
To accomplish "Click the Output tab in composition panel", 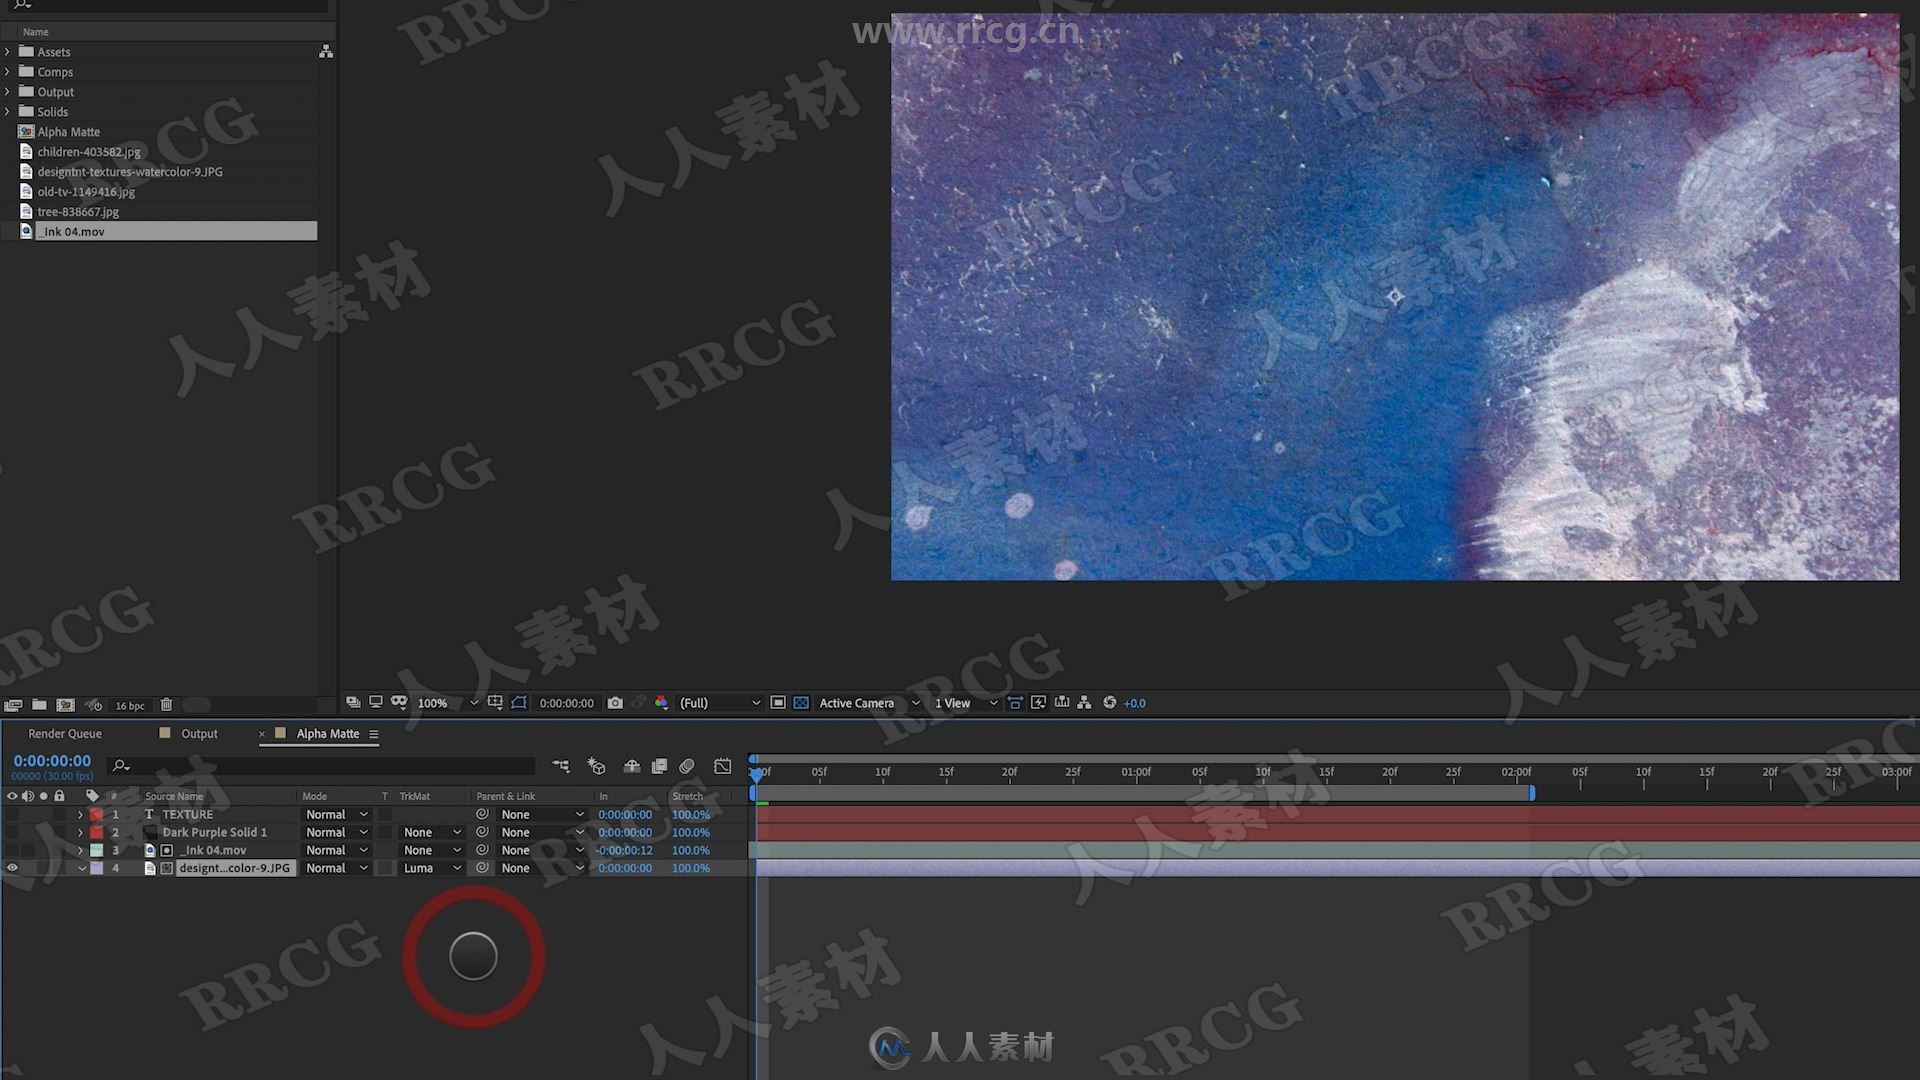I will coord(198,733).
